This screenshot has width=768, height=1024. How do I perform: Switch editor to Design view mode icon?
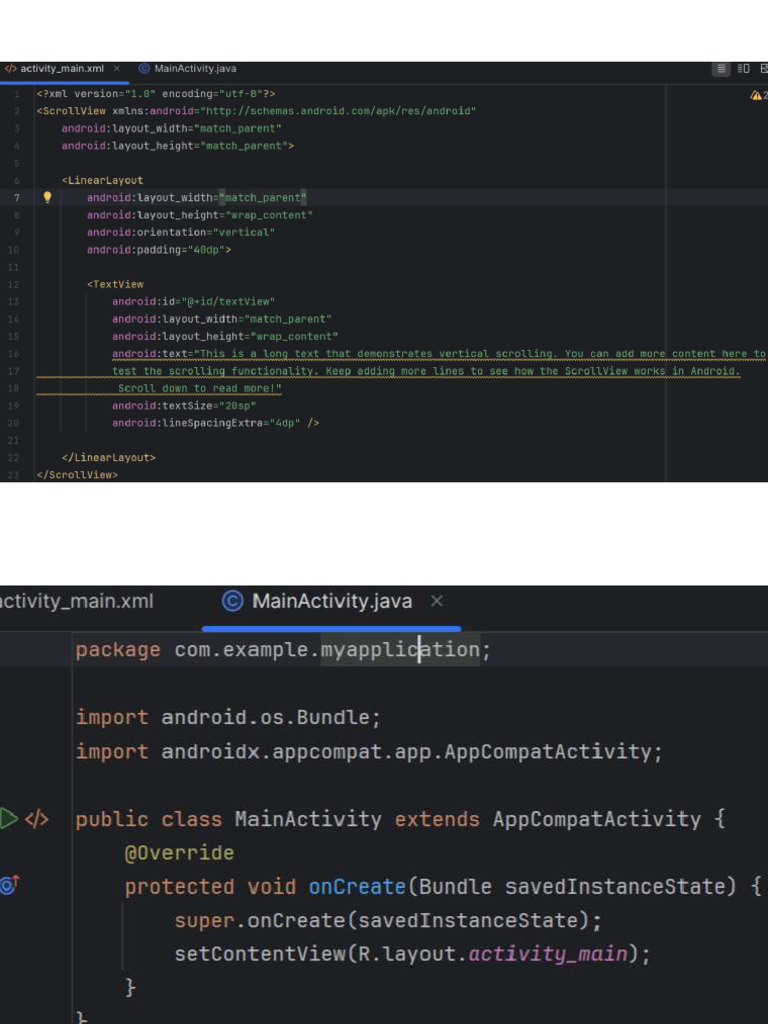[x=763, y=69]
